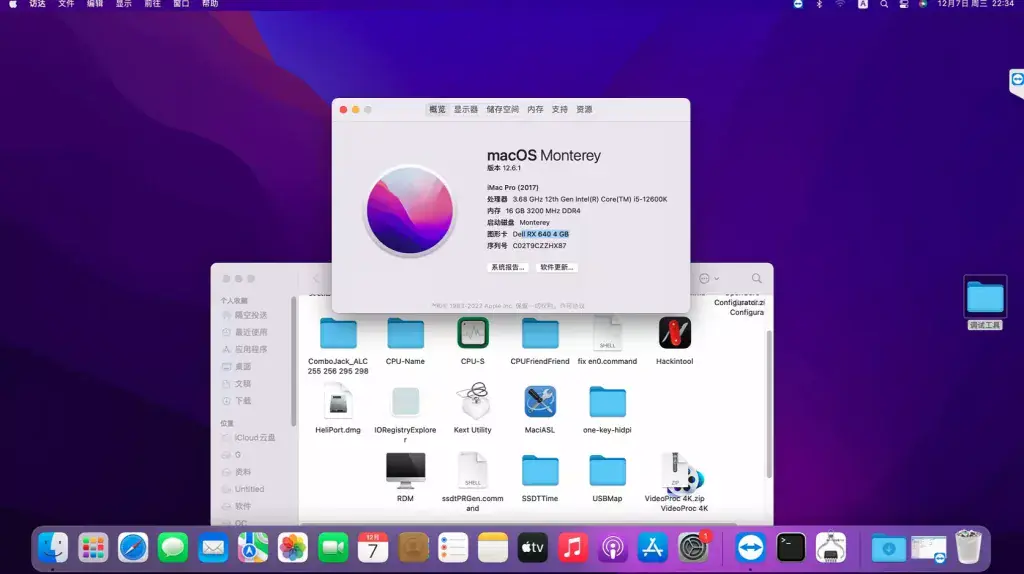The image size is (1024, 574).
Task: Switch to the 内存 tab
Action: coord(535,110)
